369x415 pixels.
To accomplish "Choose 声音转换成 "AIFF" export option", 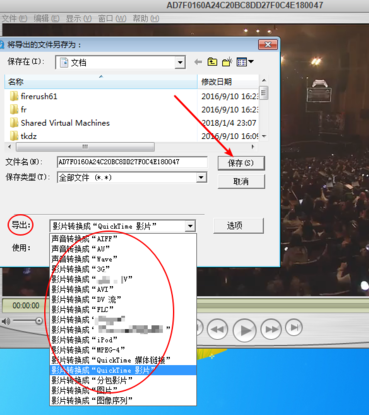I will 123,239.
